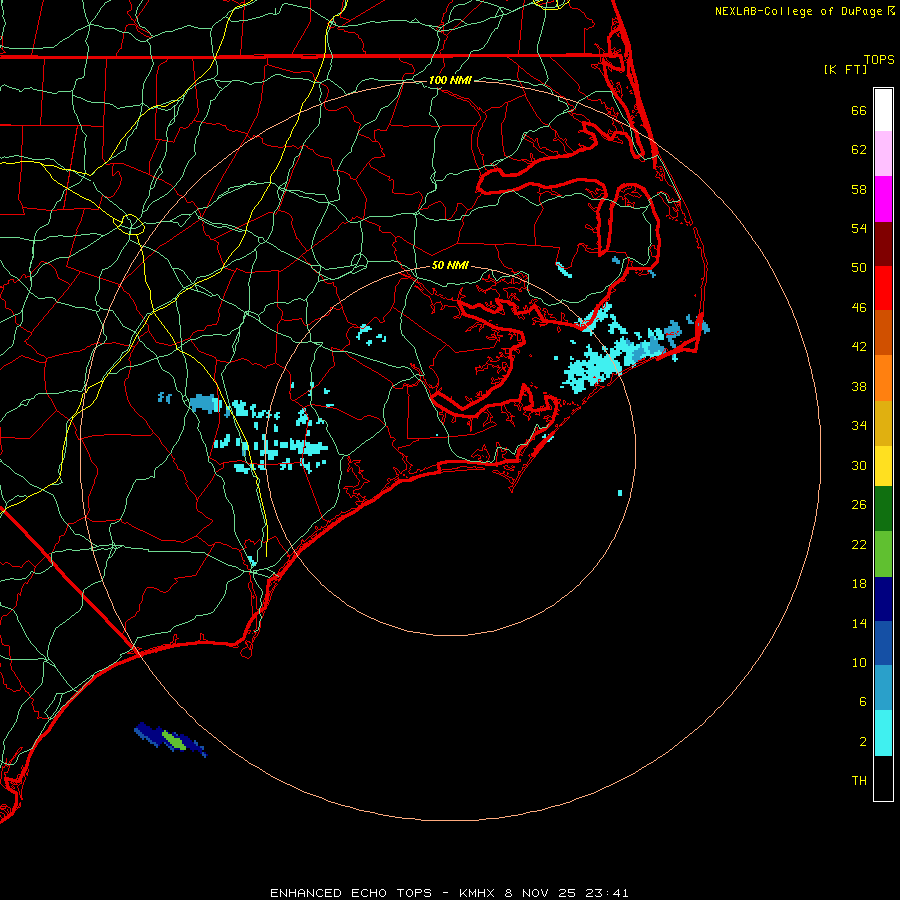Pick the white swatch atop the legend
900x900 pixels.
pyautogui.click(x=883, y=110)
